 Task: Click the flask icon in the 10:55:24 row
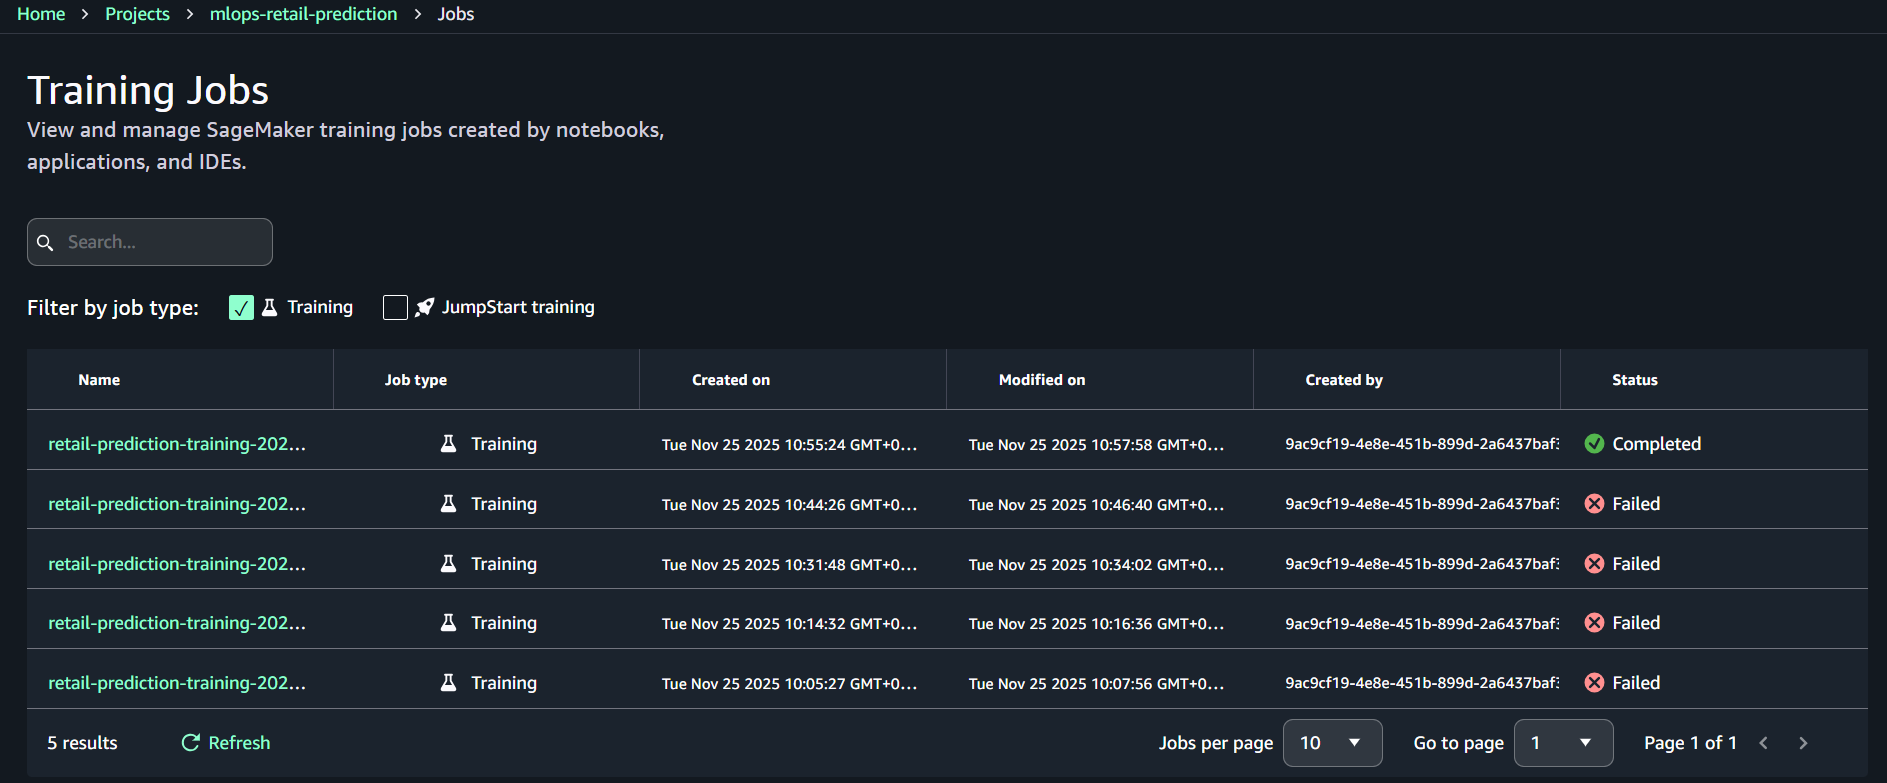coord(448,444)
